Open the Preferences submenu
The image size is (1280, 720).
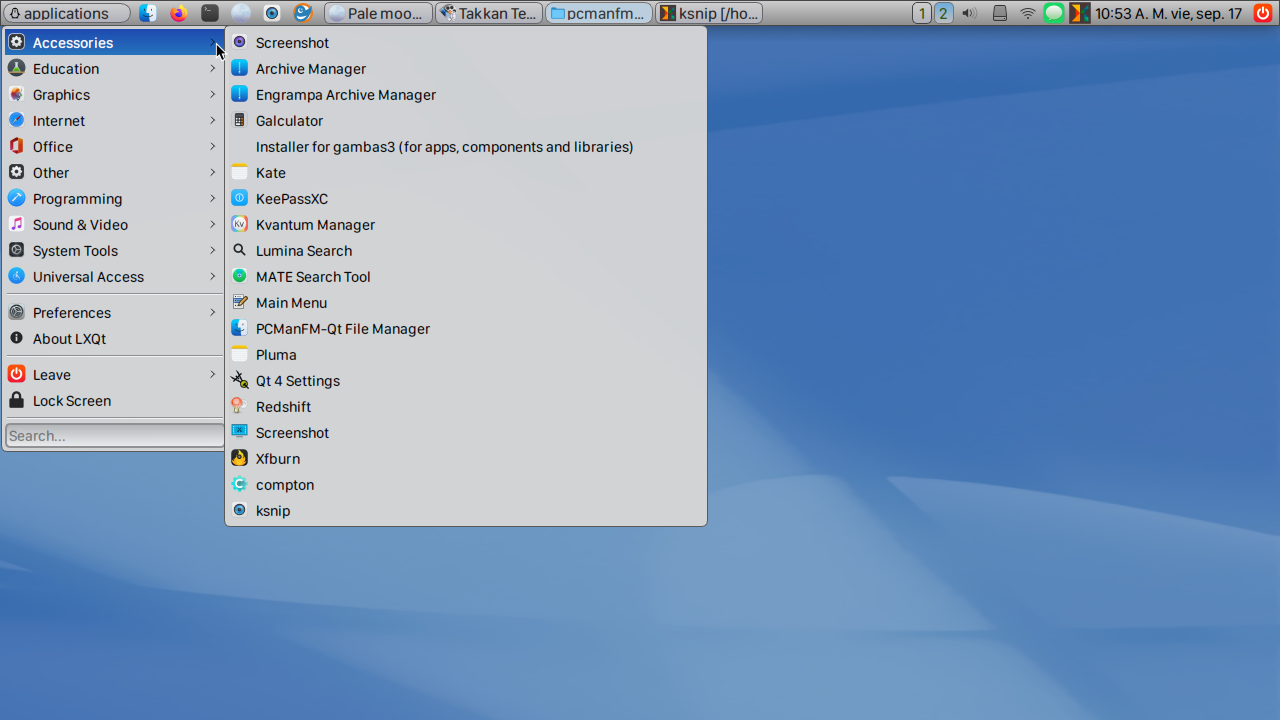113,313
